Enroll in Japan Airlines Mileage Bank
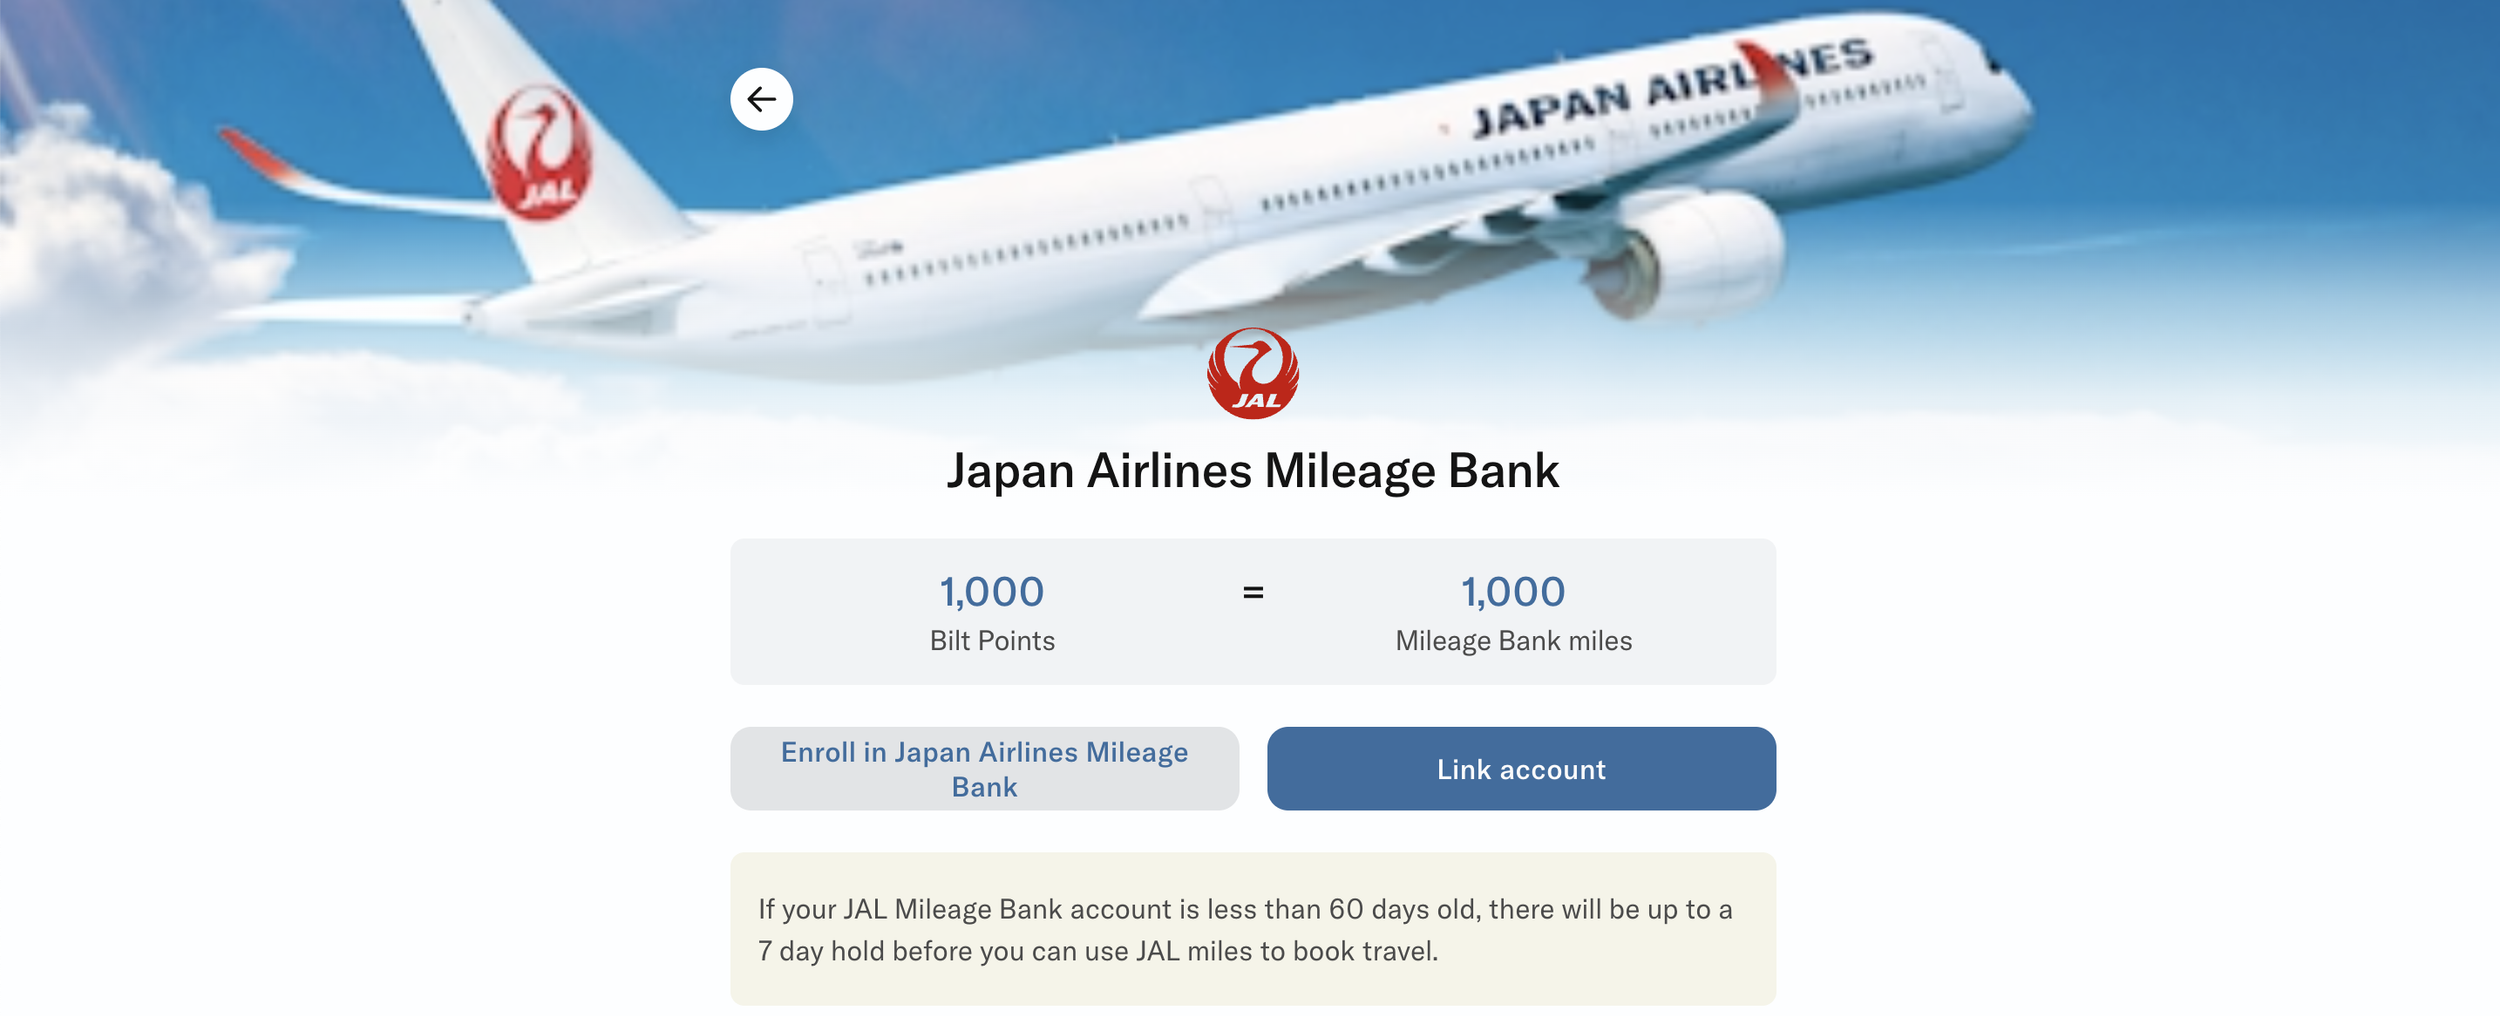2500x1016 pixels. [x=984, y=768]
